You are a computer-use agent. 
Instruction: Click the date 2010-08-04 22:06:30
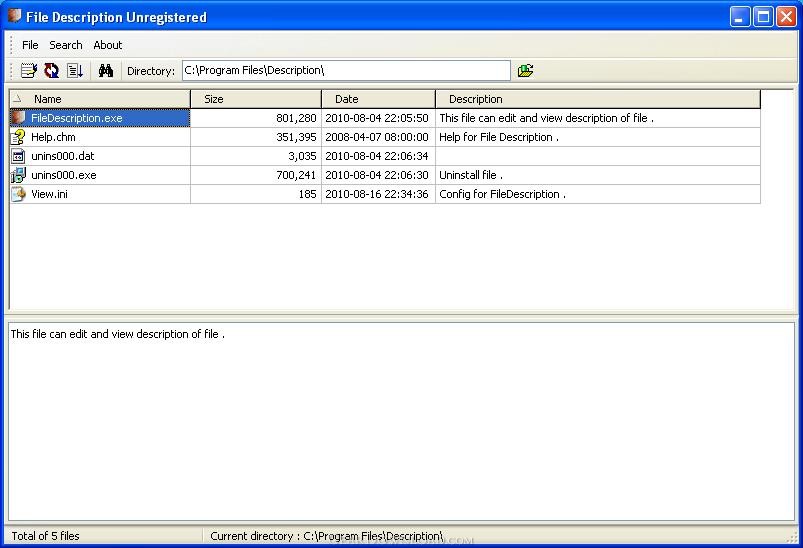[377, 175]
